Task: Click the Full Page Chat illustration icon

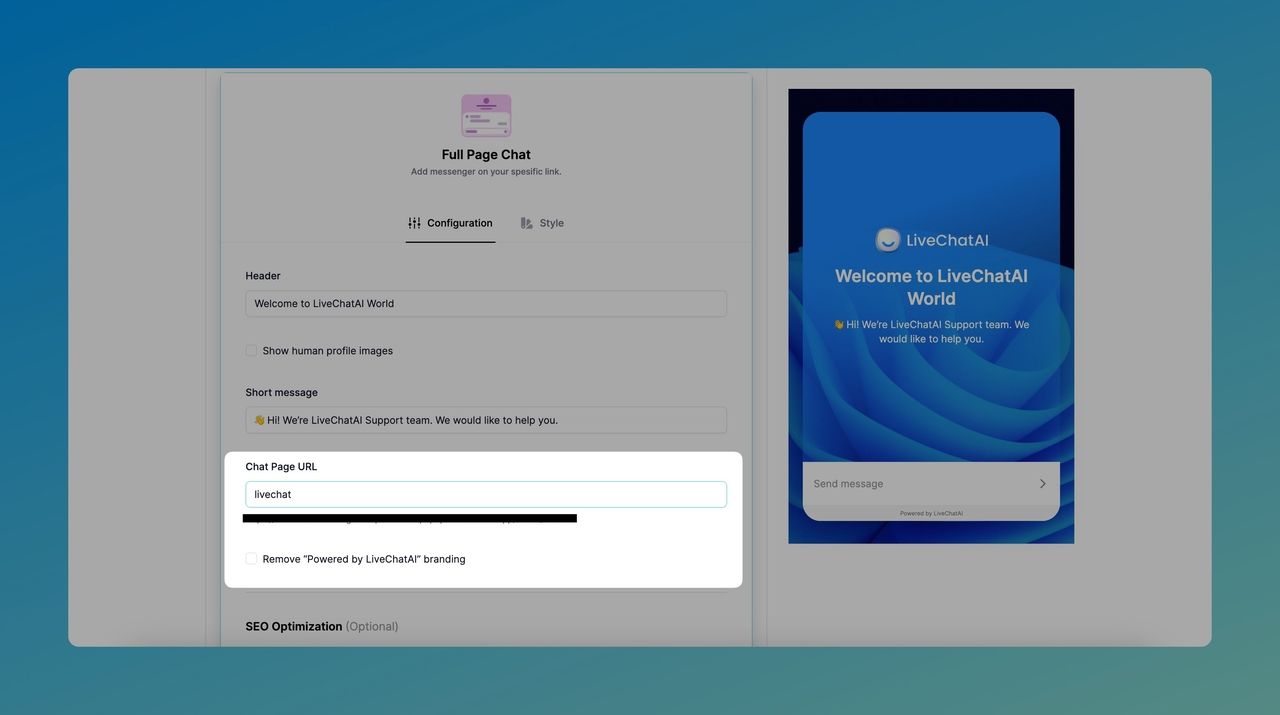Action: coord(486,116)
